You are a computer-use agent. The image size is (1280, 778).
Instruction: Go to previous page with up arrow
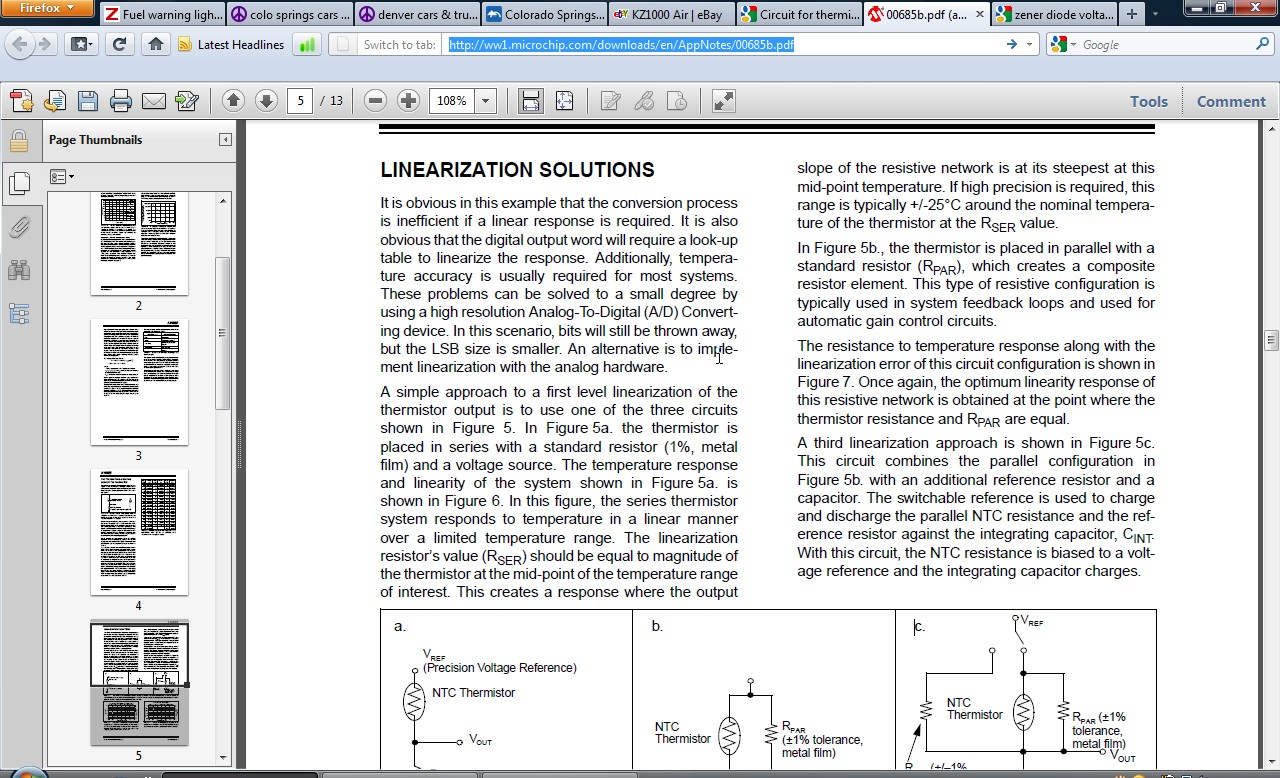point(233,101)
